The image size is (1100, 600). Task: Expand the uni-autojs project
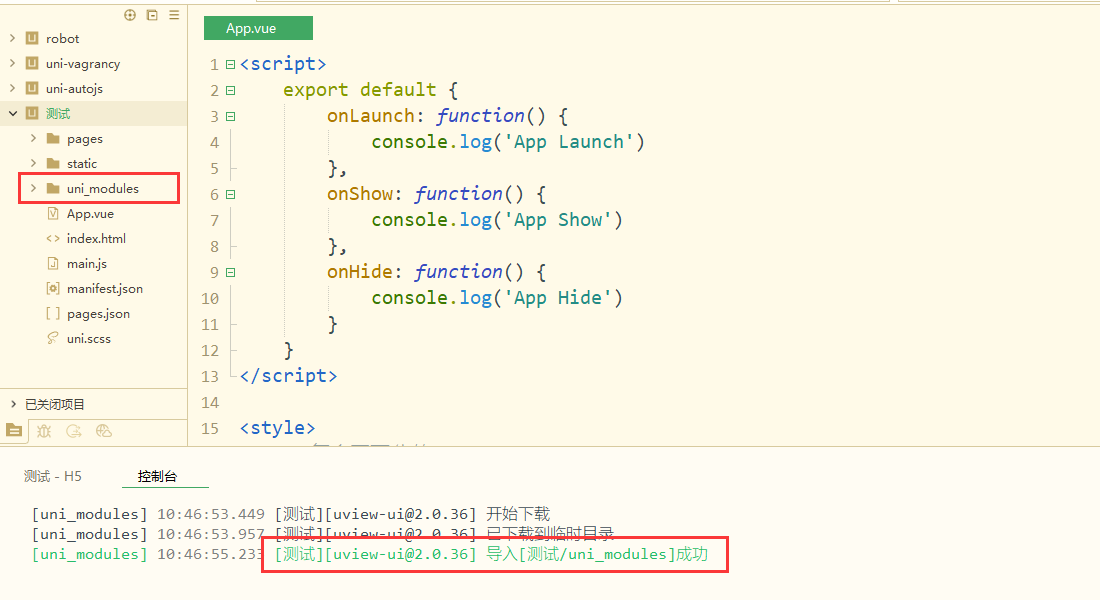tap(13, 88)
